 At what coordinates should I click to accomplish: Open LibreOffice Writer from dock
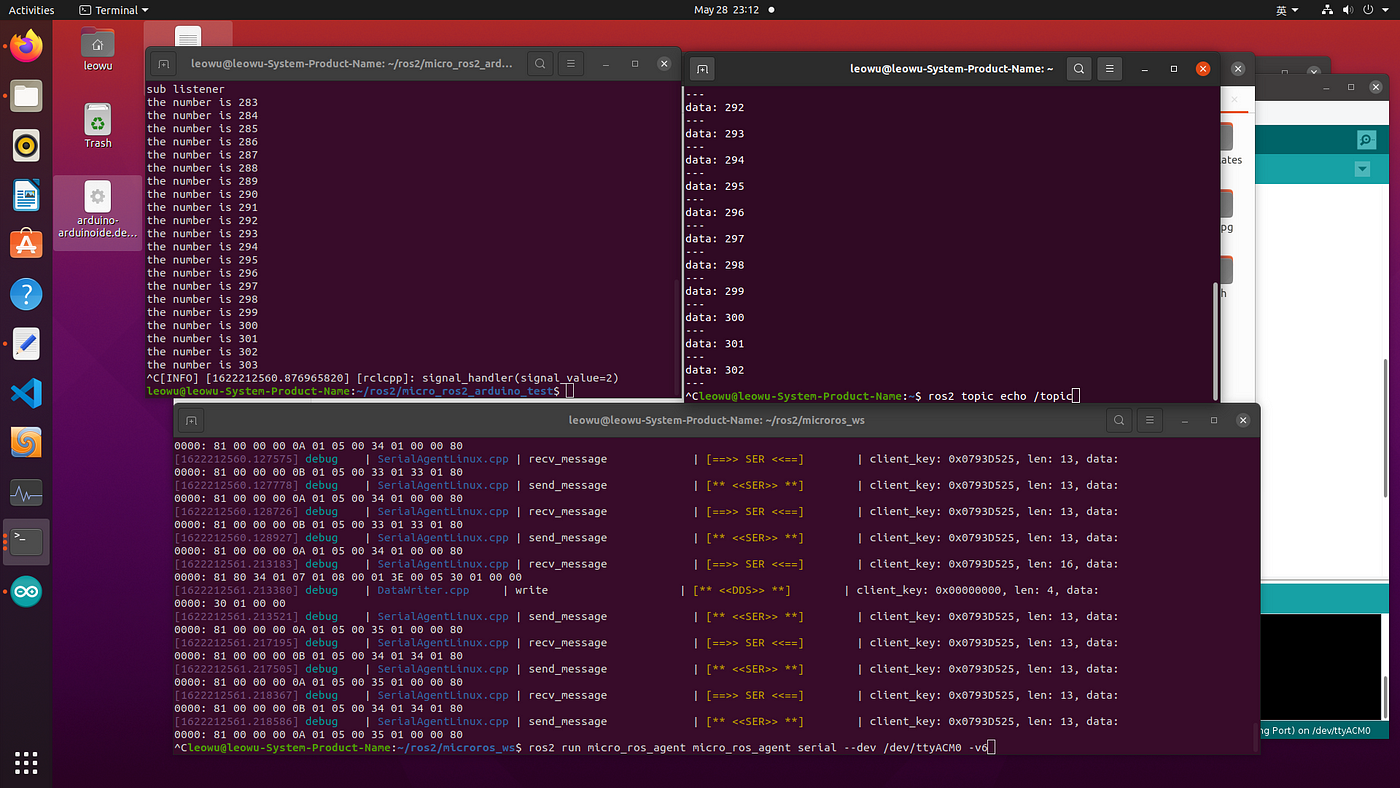(x=26, y=195)
